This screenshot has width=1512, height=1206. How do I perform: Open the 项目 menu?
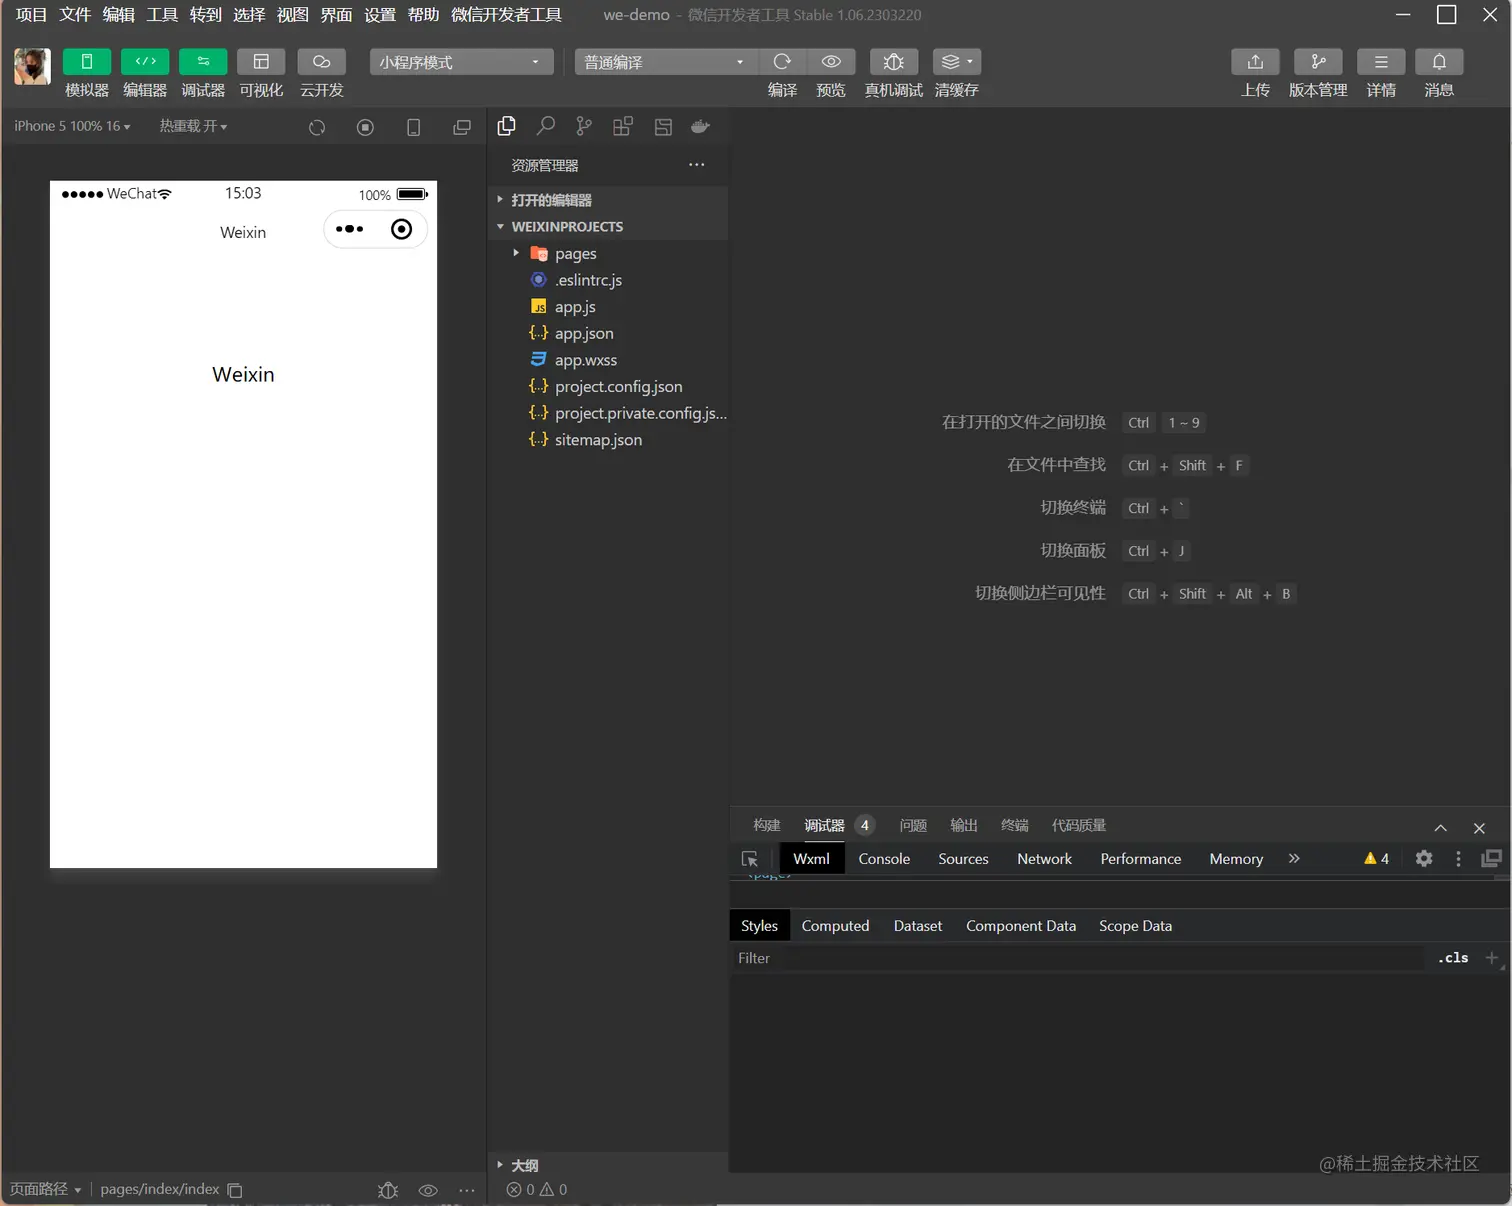31,15
